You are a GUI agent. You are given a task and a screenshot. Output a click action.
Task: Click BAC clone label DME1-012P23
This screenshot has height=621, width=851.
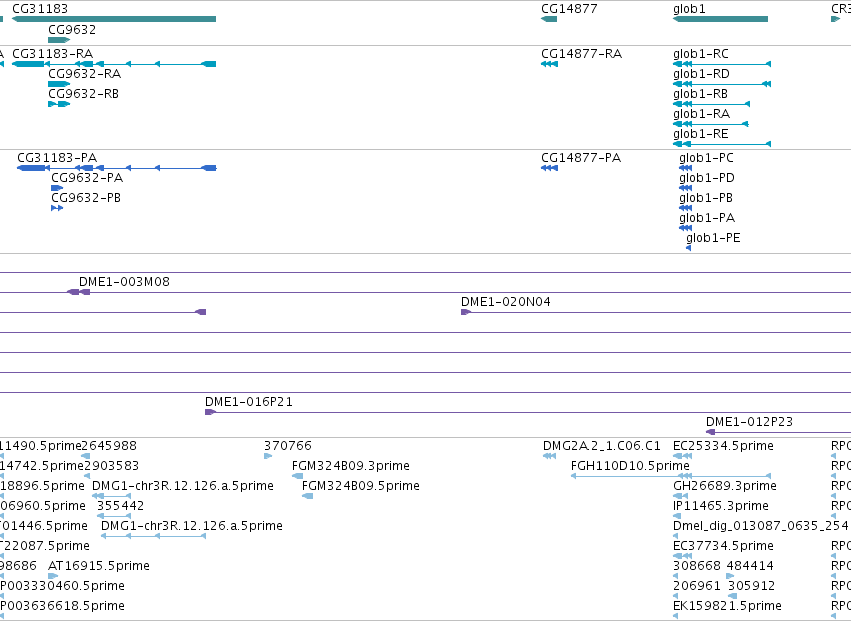pyautogui.click(x=749, y=422)
